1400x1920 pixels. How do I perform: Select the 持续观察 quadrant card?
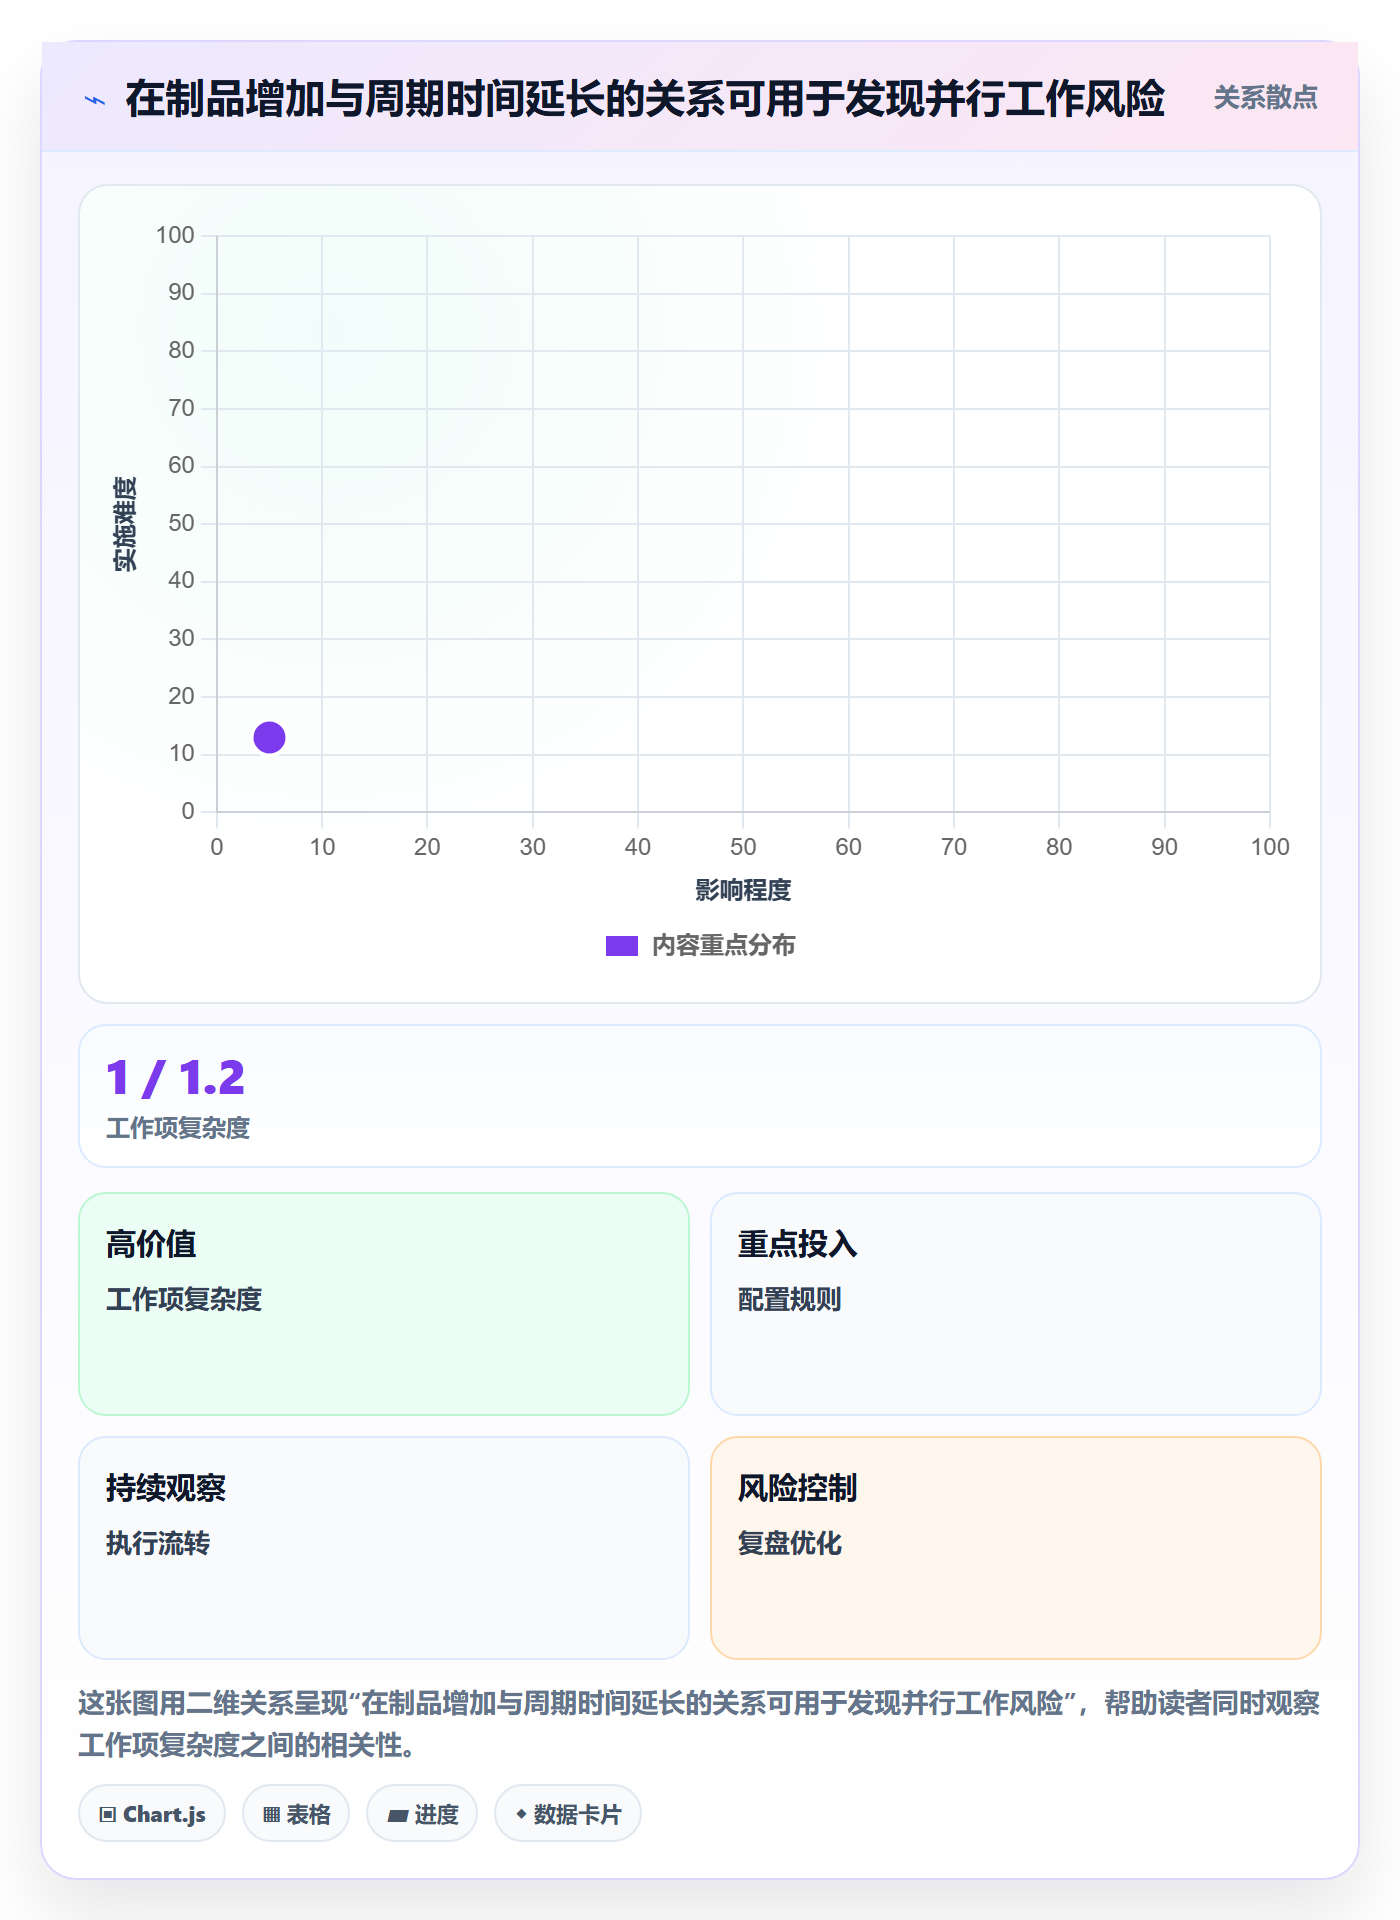coord(384,1547)
